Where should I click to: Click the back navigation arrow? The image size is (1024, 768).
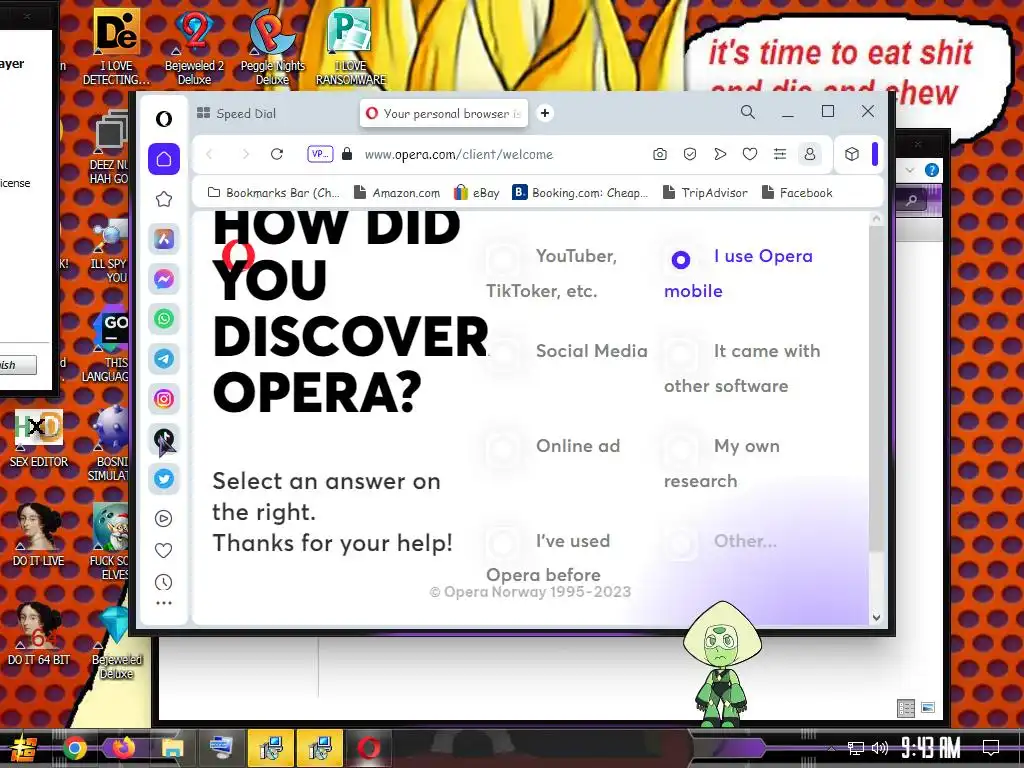pos(210,154)
